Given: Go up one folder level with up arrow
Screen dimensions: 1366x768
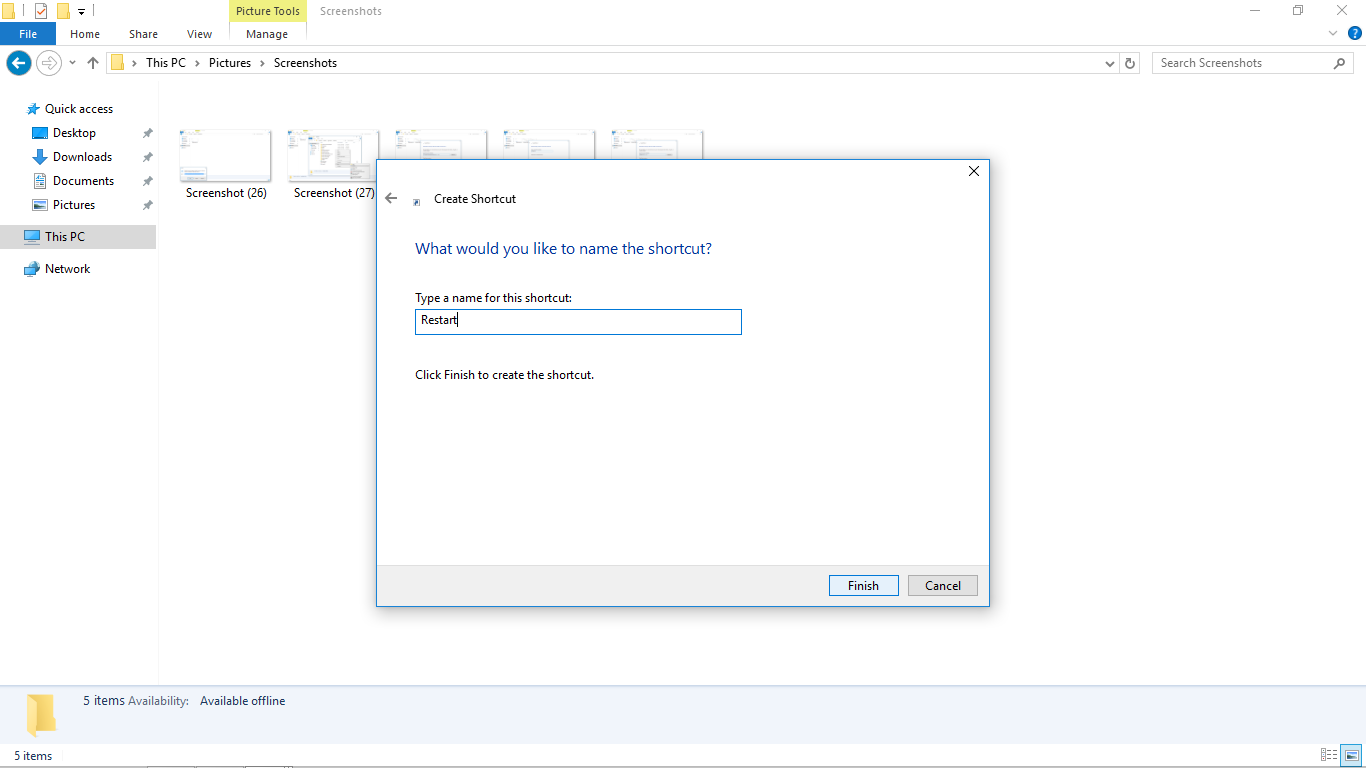Looking at the screenshot, I should click(93, 63).
